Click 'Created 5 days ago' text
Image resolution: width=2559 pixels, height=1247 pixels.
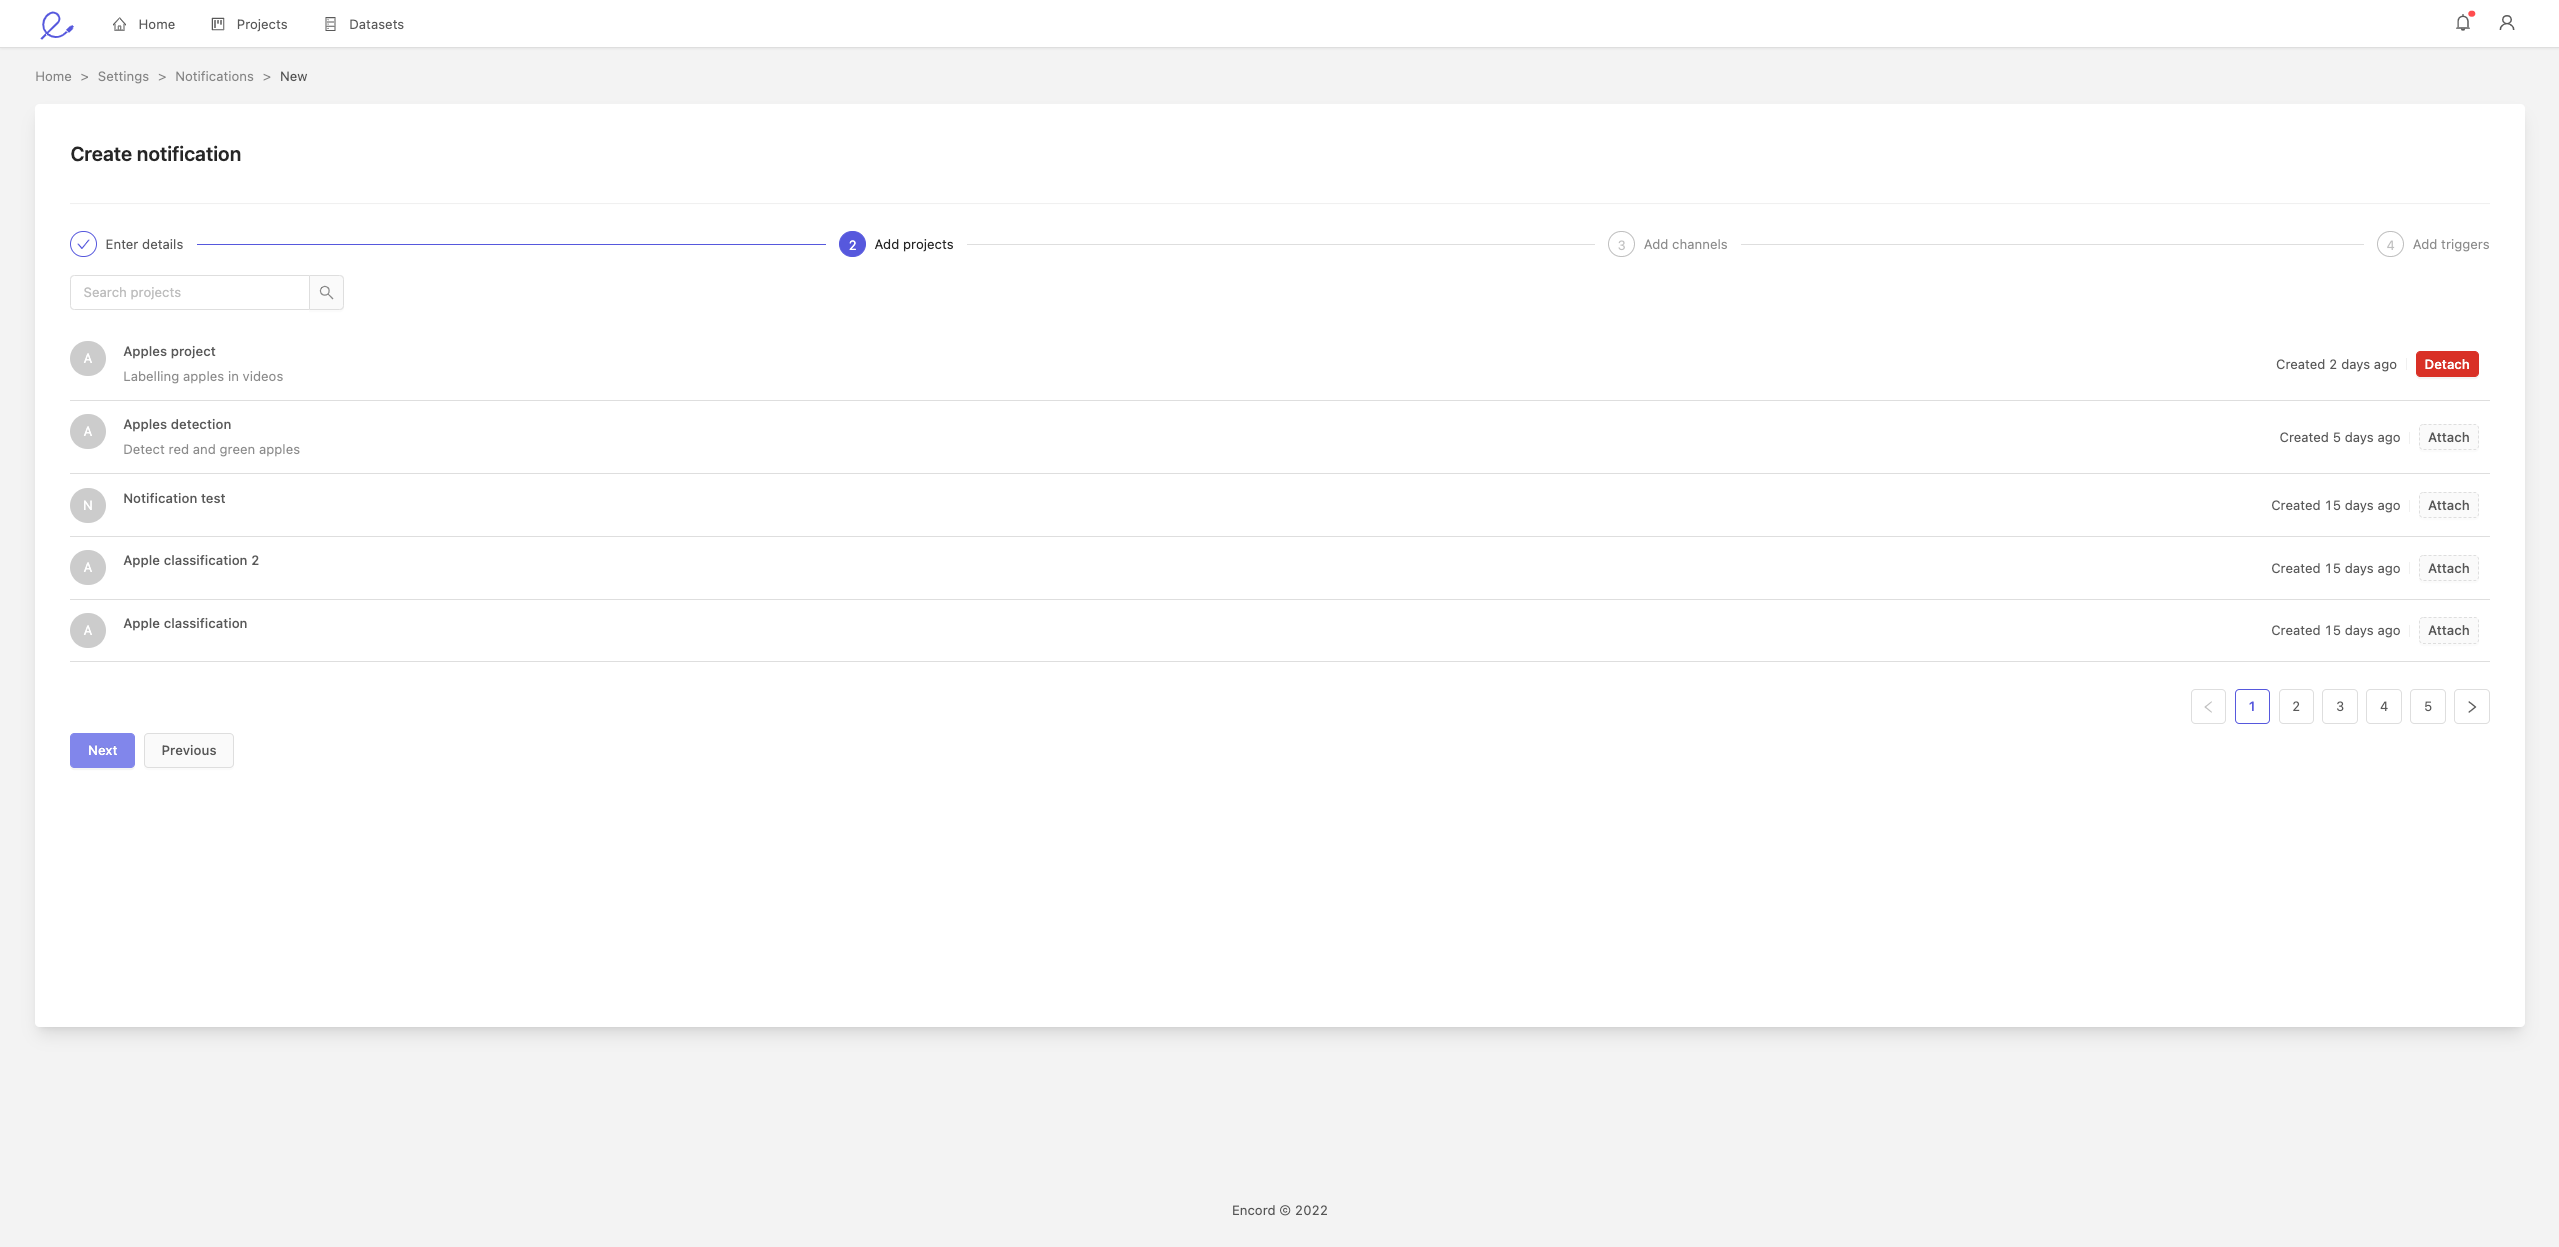tap(2340, 437)
